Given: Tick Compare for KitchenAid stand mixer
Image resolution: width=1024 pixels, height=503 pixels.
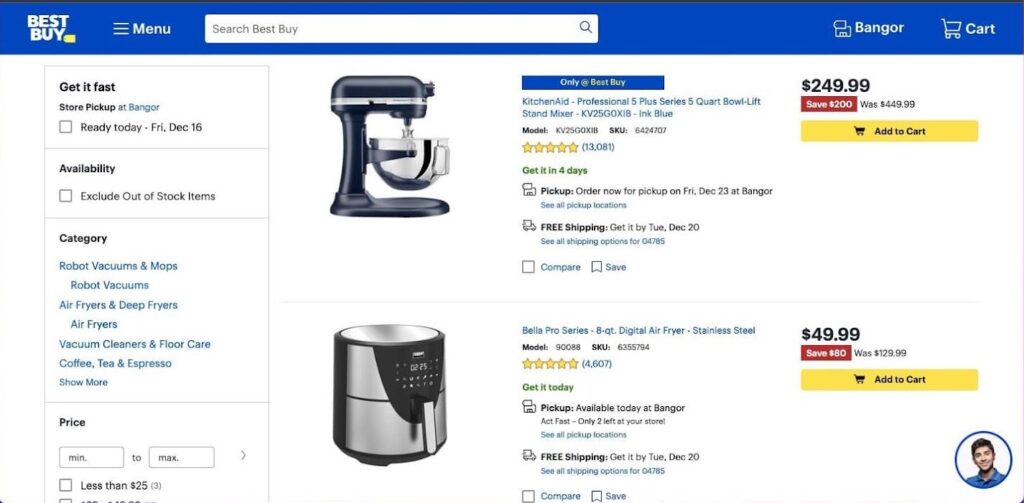Looking at the screenshot, I should click(x=528, y=267).
